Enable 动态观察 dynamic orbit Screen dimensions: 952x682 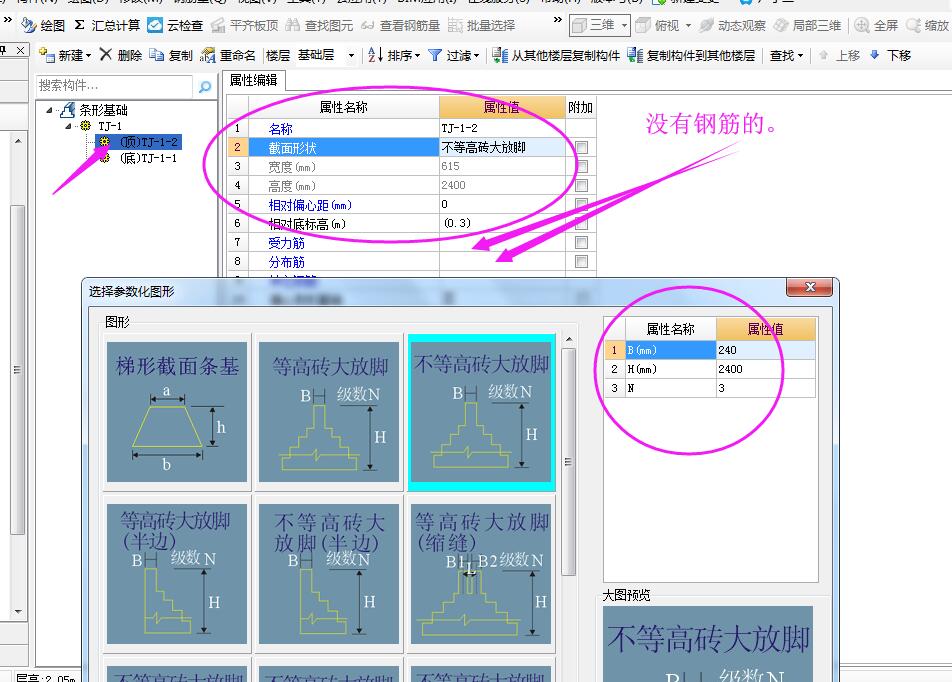point(732,26)
